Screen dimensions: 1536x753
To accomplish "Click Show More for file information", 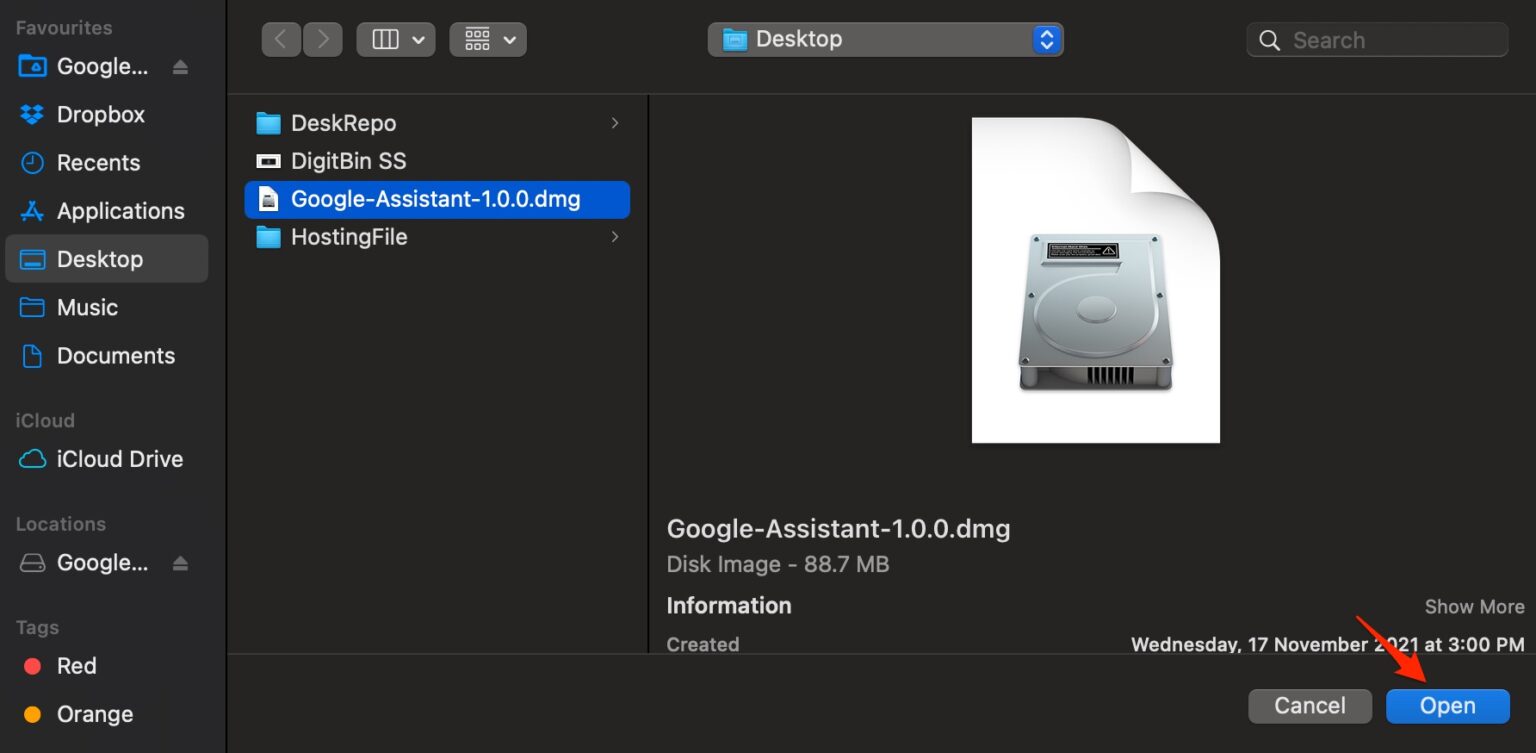I will (x=1474, y=606).
